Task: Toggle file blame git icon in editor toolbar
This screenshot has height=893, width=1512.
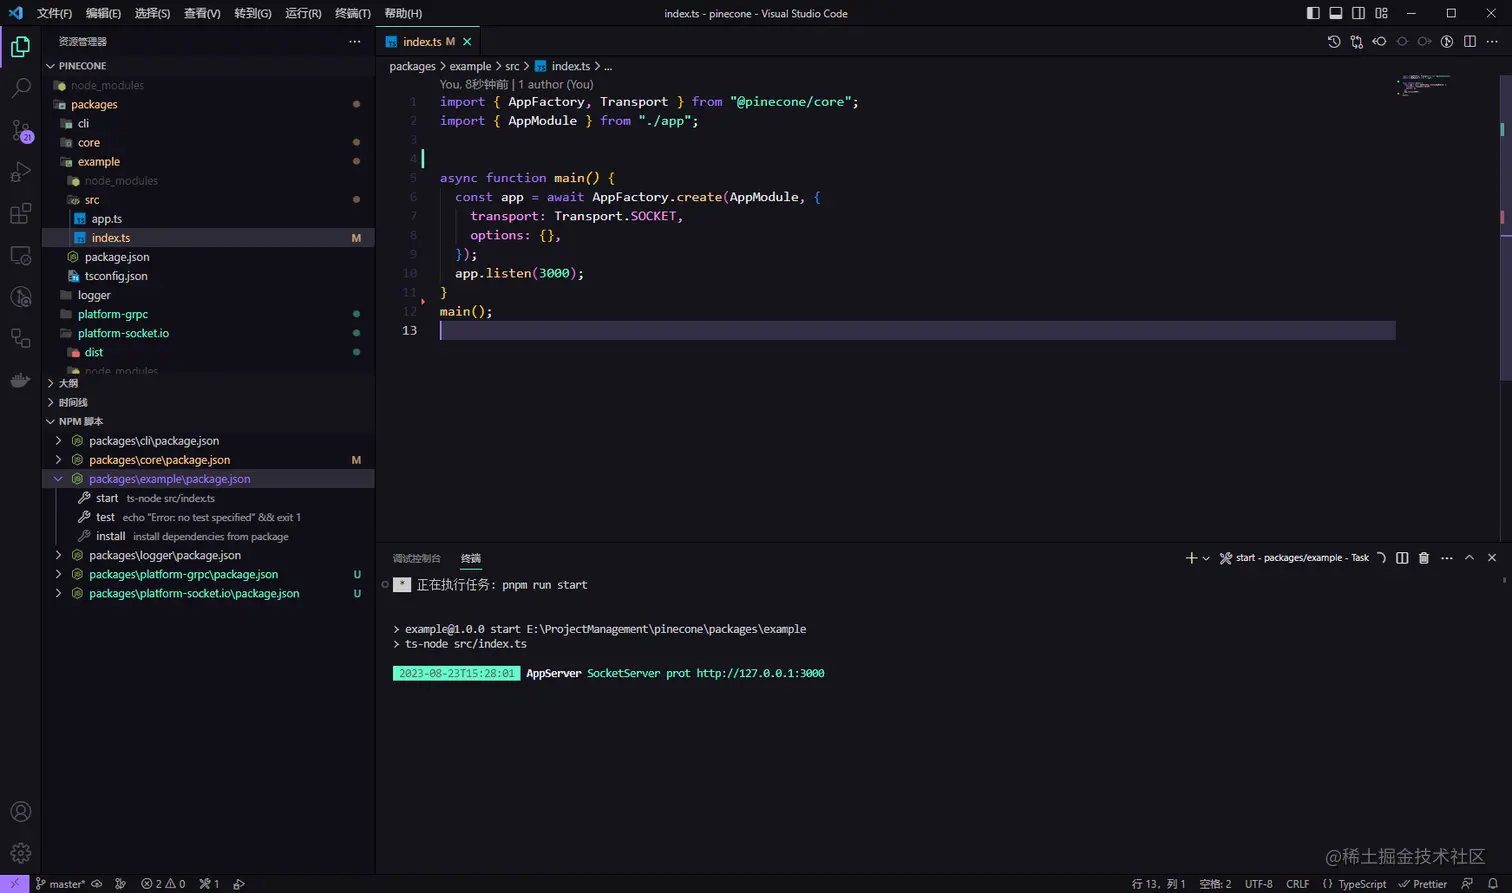Action: tap(1447, 42)
